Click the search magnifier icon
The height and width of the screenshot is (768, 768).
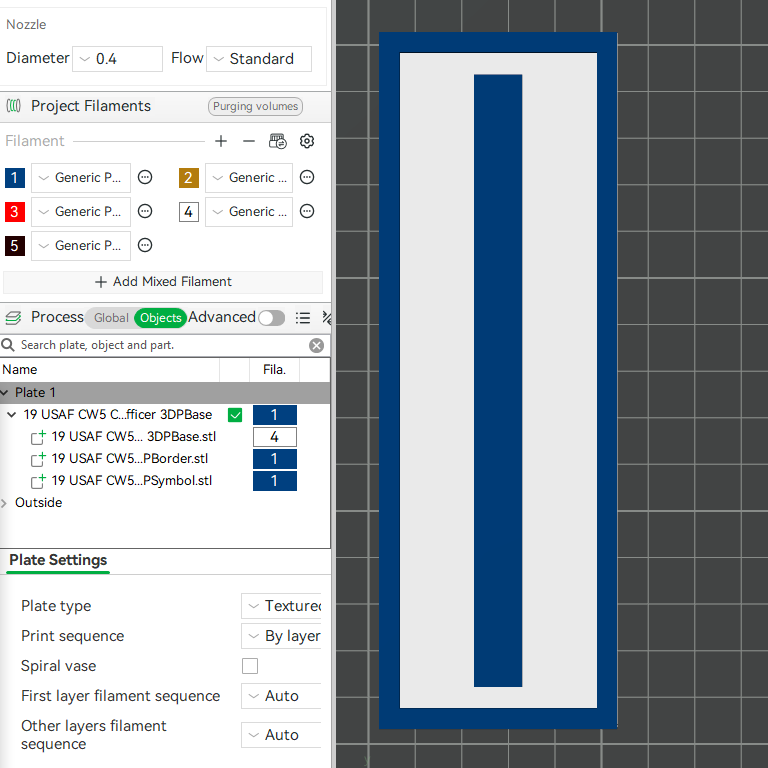click(x=8, y=345)
